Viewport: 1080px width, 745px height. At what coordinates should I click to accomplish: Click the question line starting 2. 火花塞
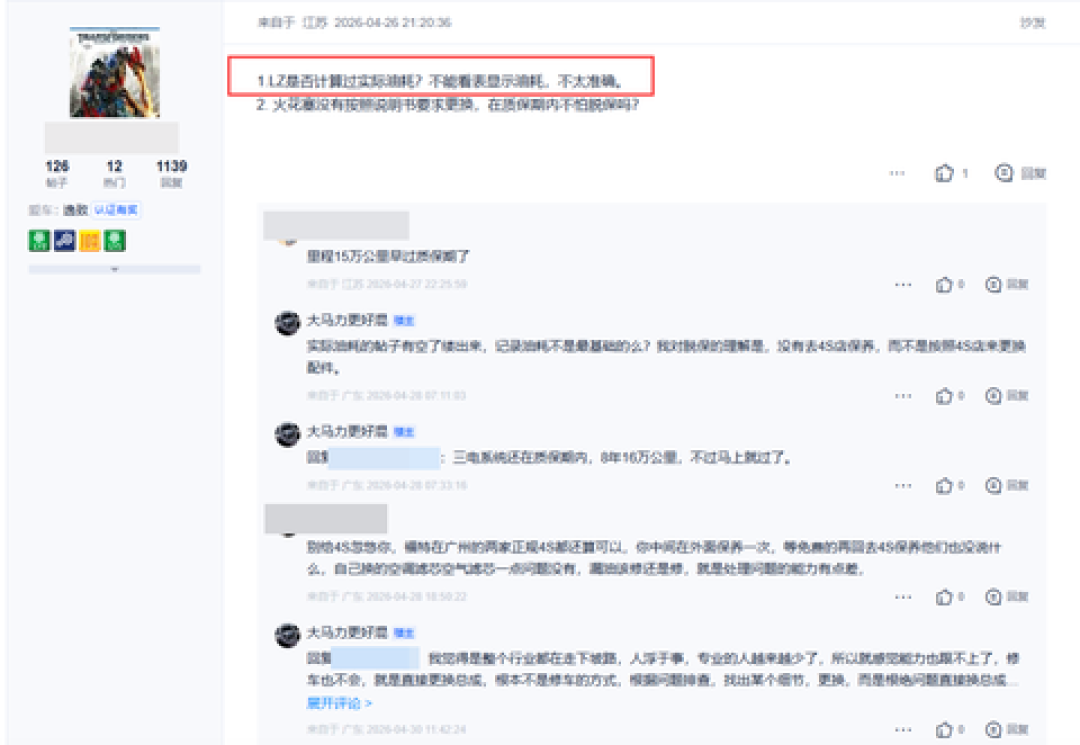pos(448,105)
